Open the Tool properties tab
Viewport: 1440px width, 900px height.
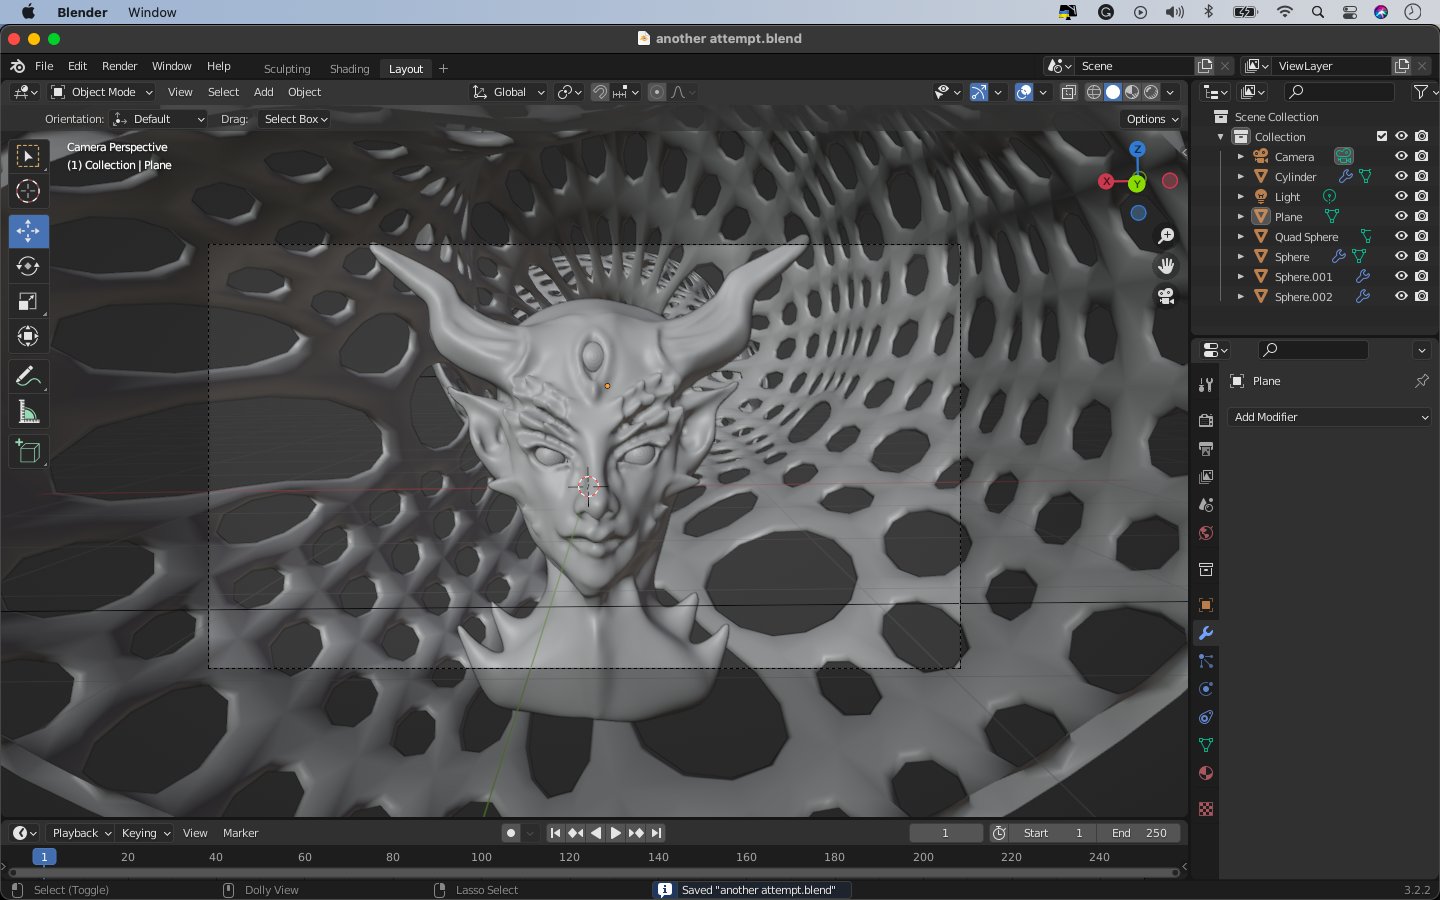[1206, 385]
